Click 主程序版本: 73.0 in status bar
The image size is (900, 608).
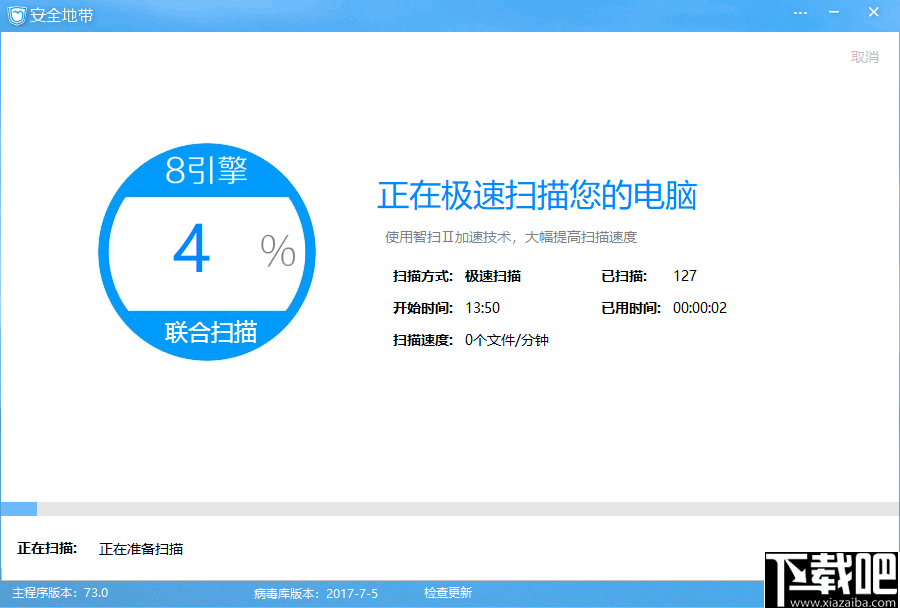click(60, 592)
